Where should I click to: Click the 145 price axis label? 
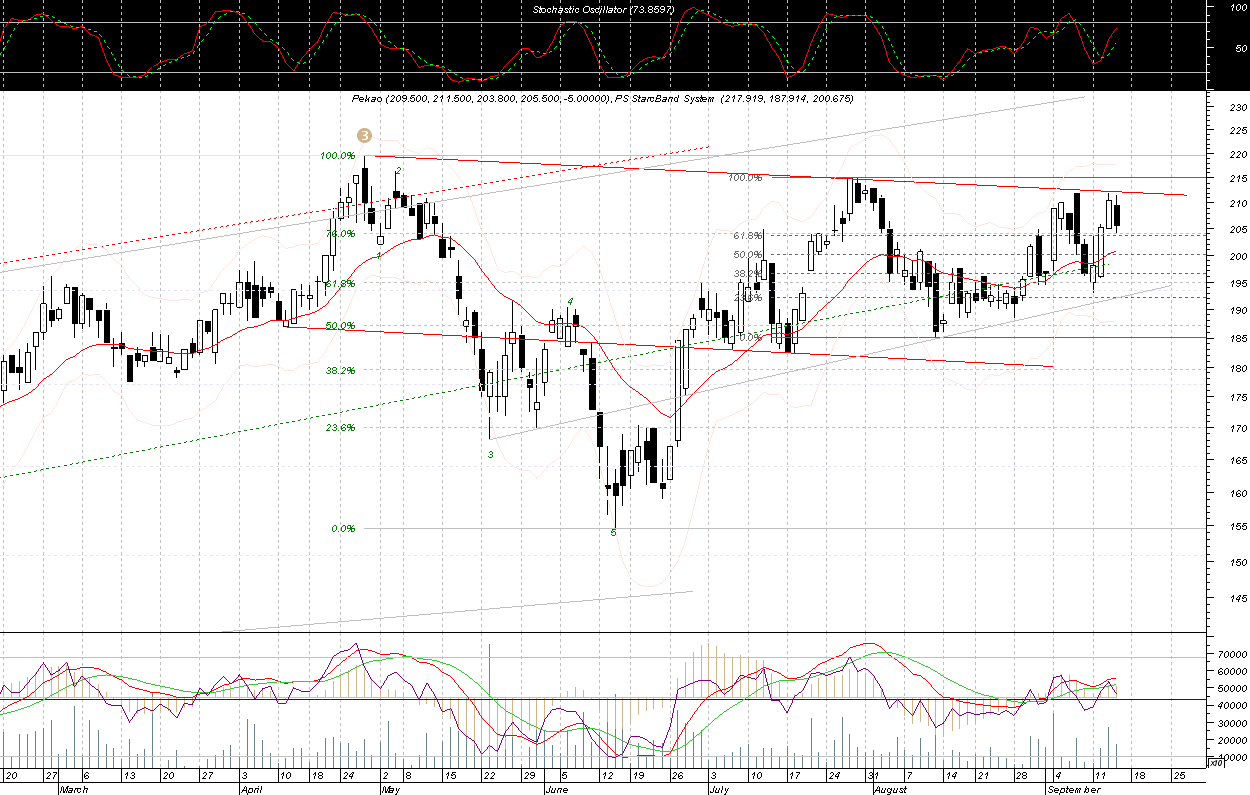[1236, 598]
